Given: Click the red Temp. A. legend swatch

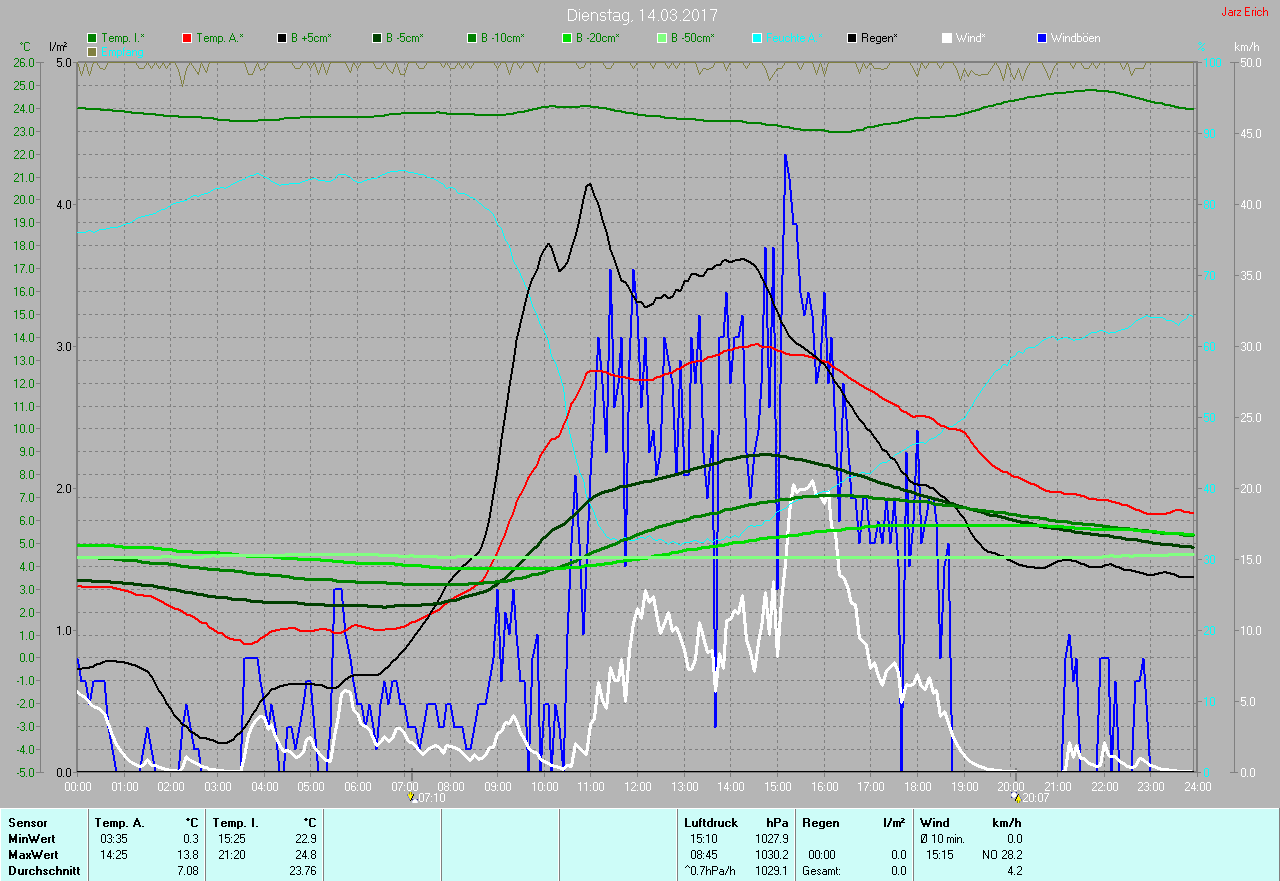Looking at the screenshot, I should point(188,38).
